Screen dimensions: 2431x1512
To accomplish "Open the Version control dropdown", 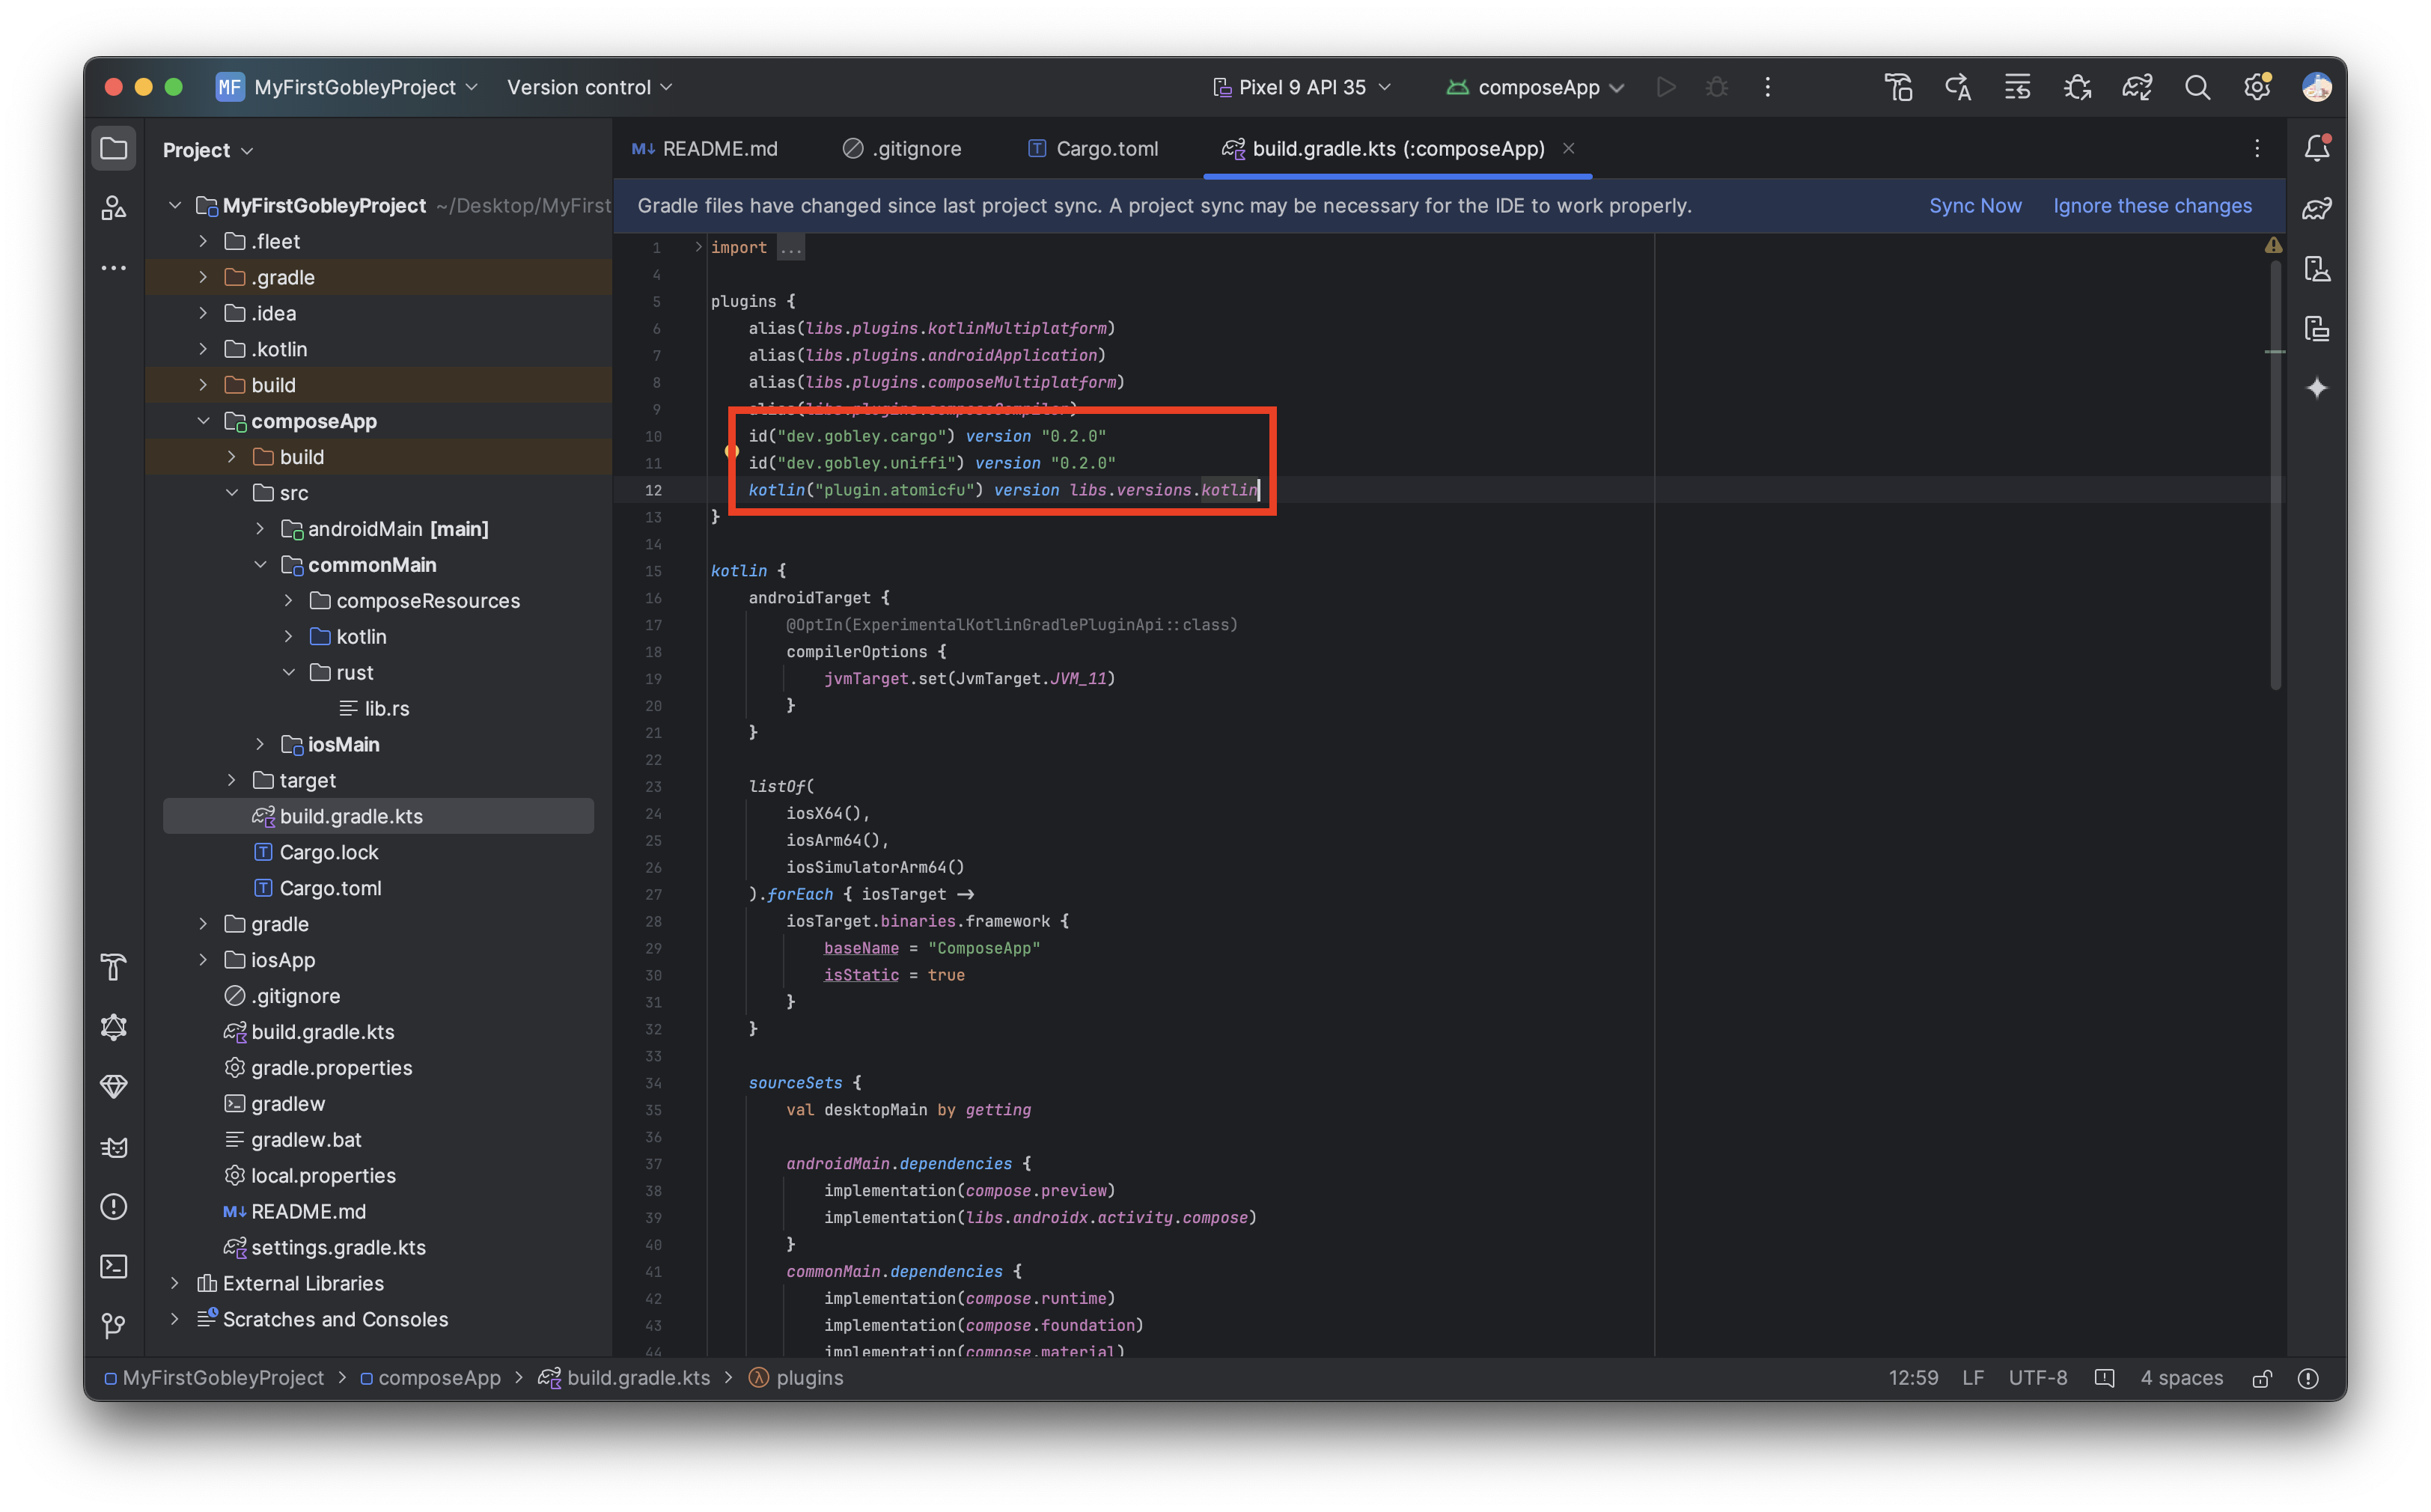I will [x=589, y=88].
